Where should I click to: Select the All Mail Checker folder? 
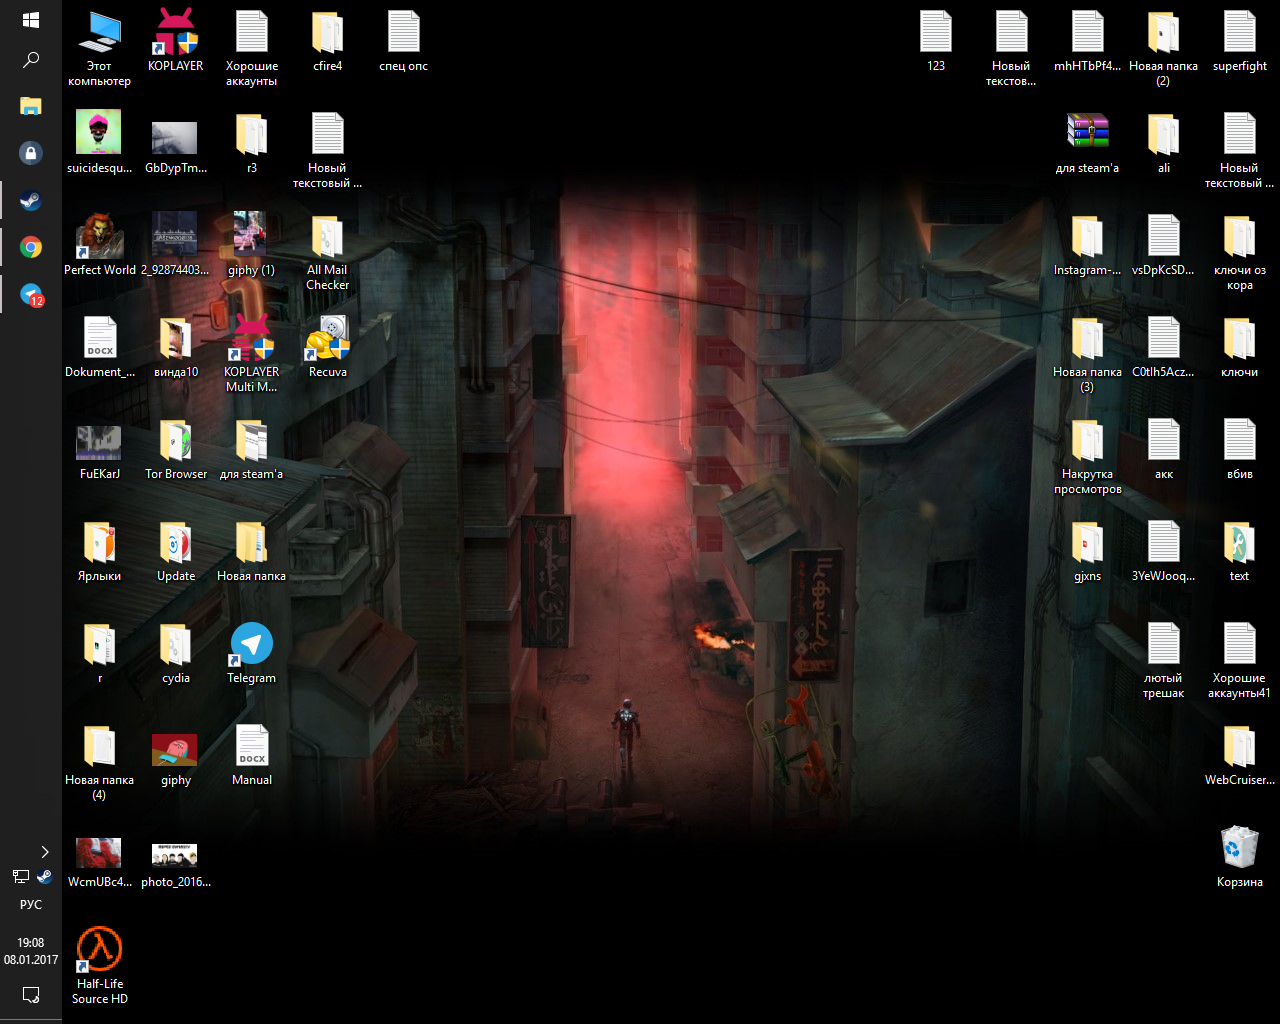pyautogui.click(x=328, y=253)
